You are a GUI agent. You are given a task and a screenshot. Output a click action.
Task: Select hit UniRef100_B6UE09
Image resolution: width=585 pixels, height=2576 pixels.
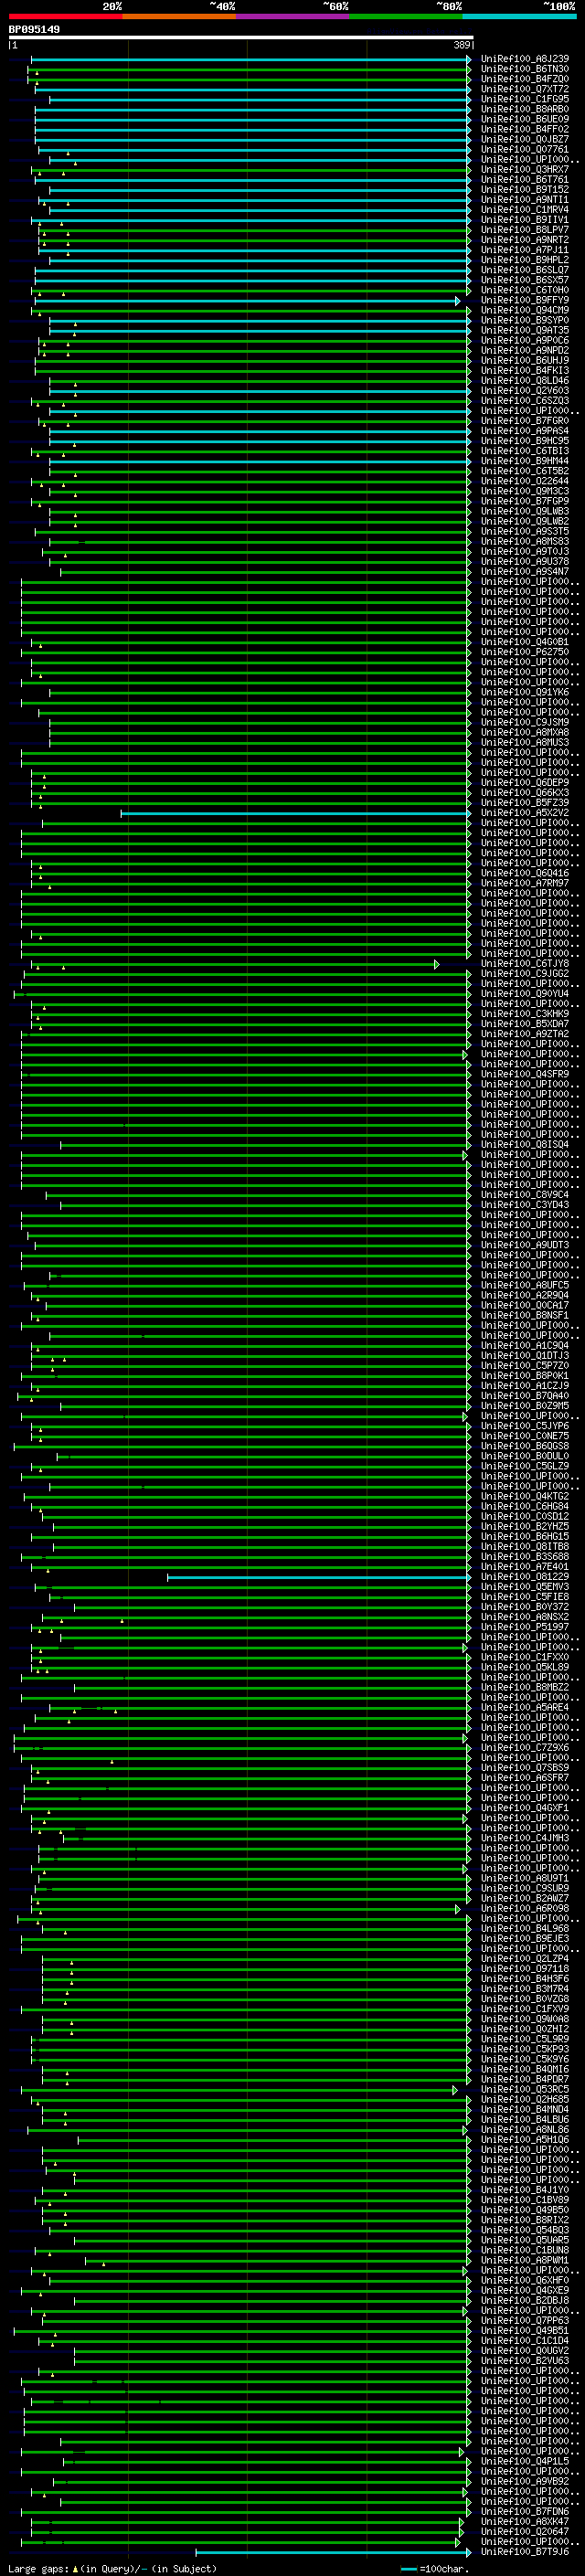coord(525,119)
